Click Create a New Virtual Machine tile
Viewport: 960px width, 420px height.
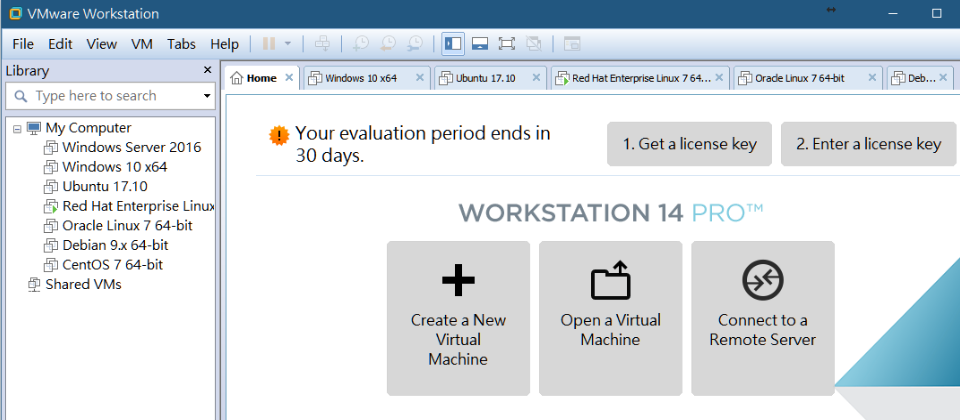click(x=458, y=318)
